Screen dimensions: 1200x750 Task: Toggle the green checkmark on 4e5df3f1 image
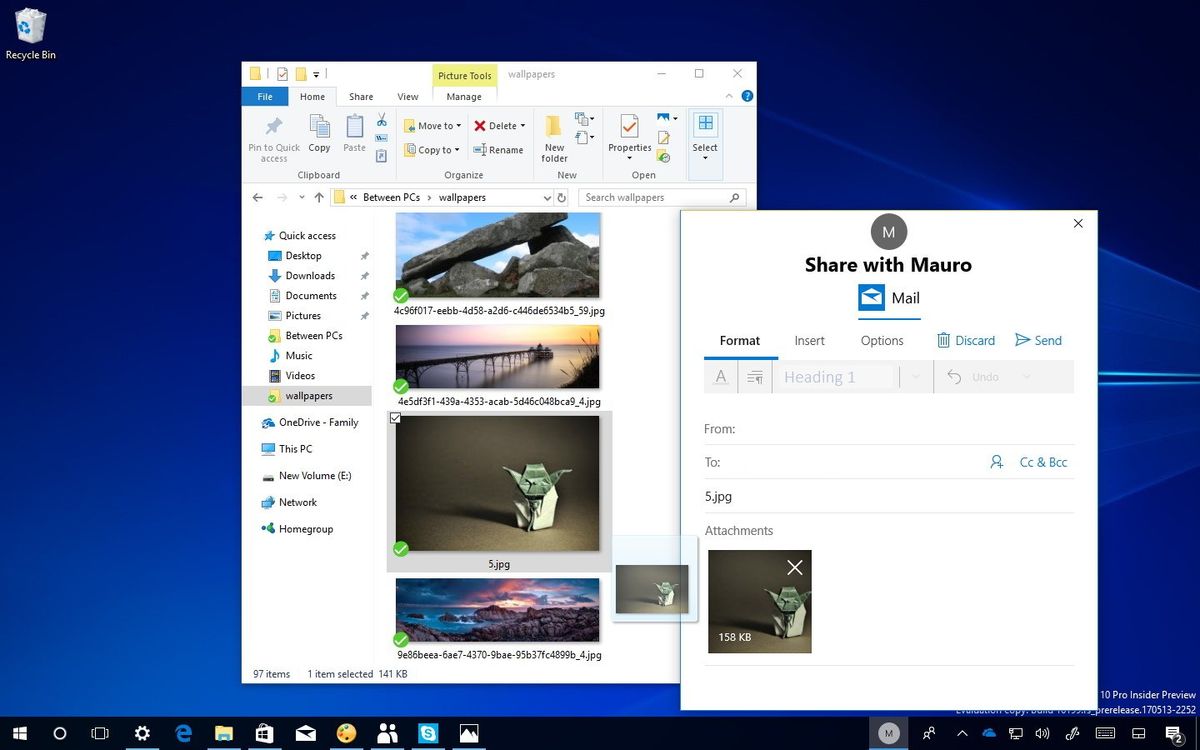tap(401, 387)
